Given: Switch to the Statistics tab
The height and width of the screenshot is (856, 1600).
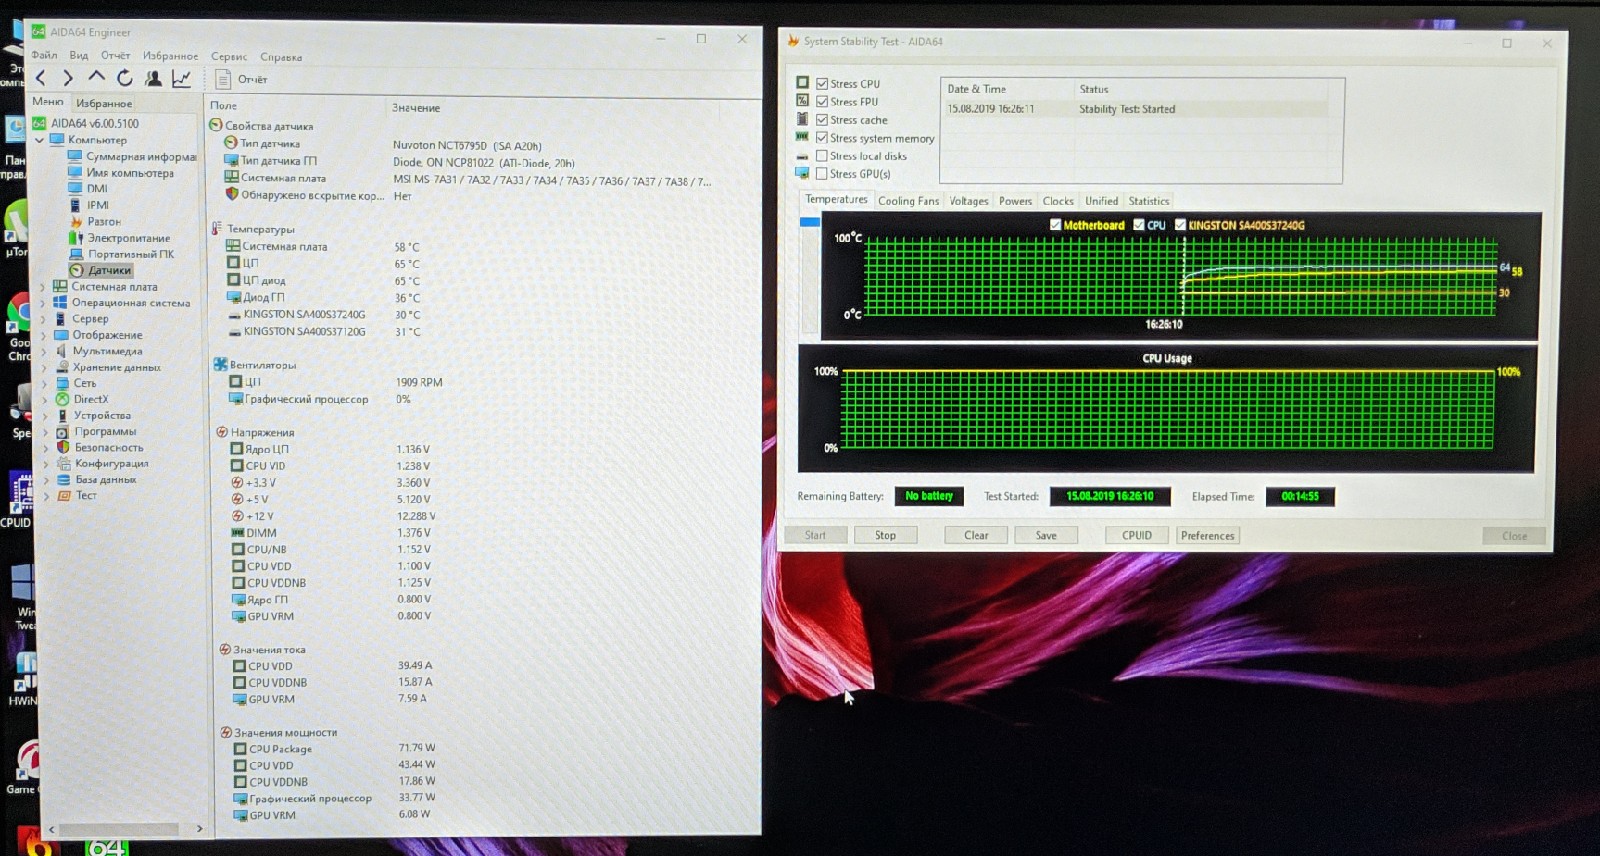Looking at the screenshot, I should coord(1149,201).
